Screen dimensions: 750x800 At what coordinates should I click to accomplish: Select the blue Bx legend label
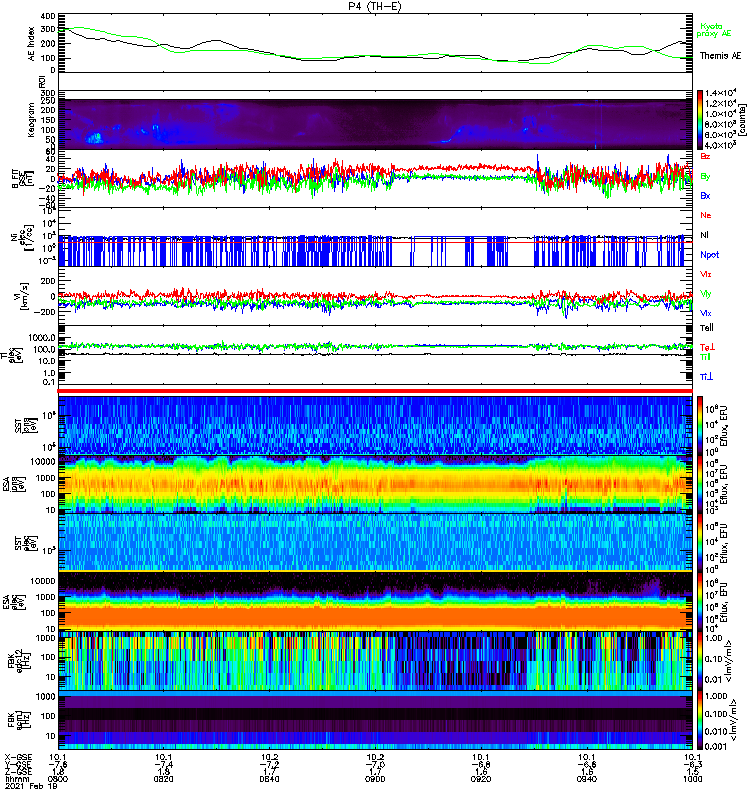(x=705, y=195)
